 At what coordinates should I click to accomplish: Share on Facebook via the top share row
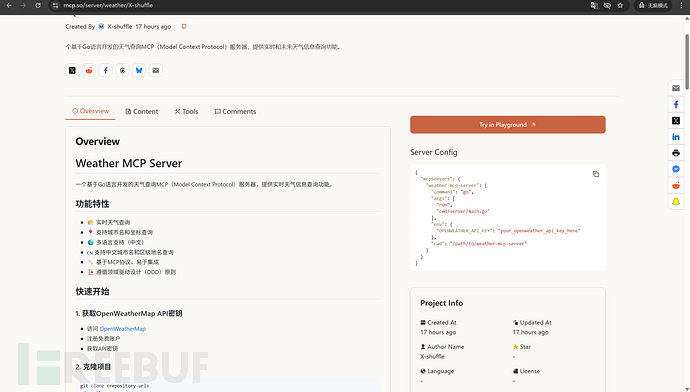point(106,70)
